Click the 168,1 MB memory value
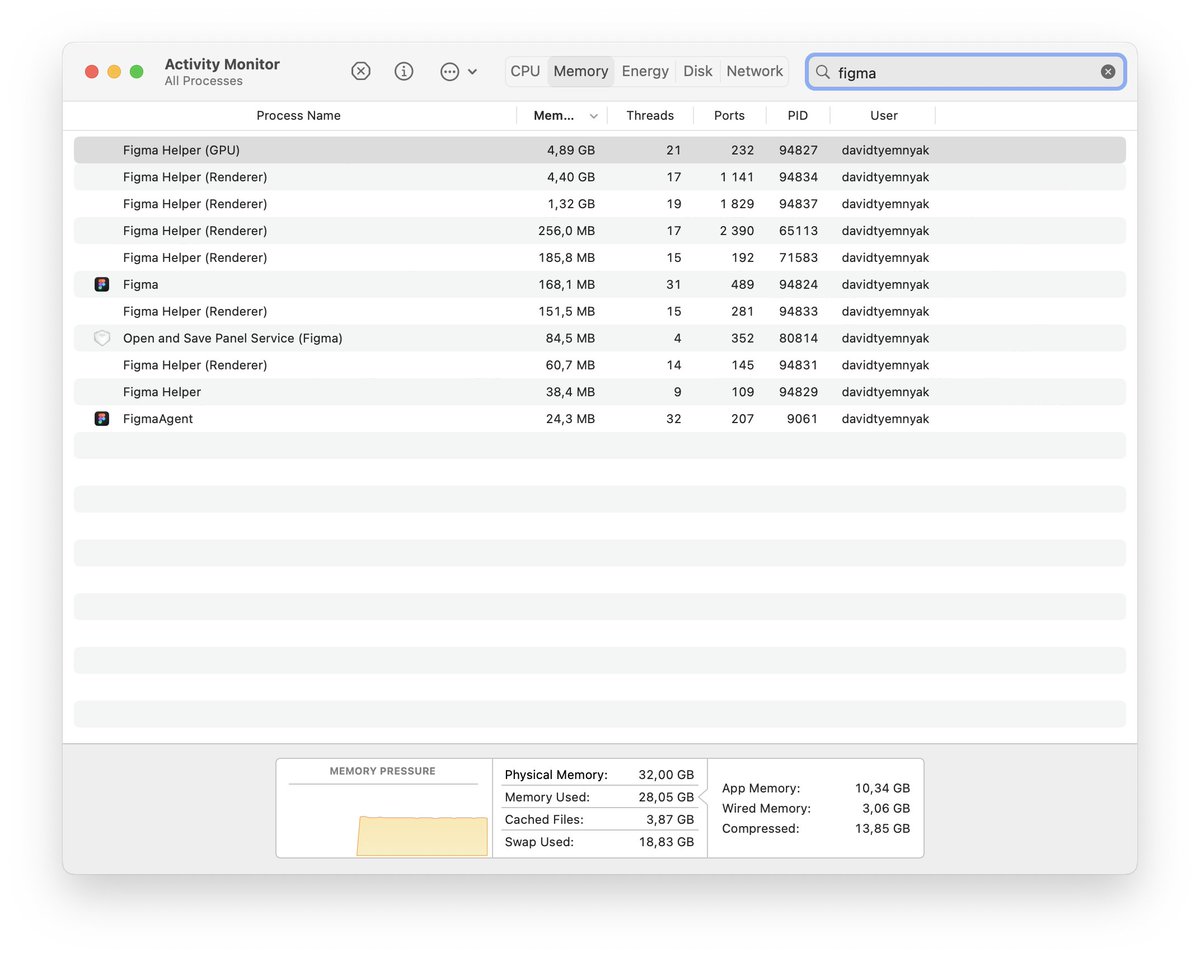This screenshot has width=1200, height=957. 566,285
